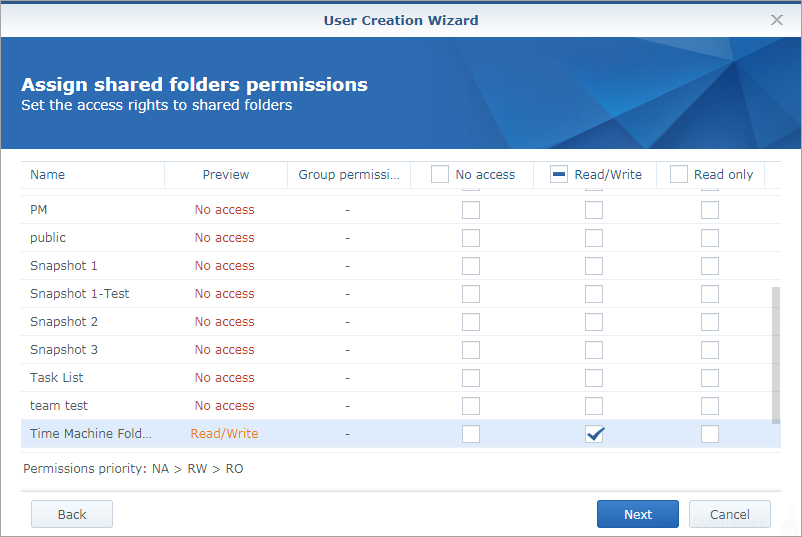
Task: Click the folder list vertical scrollbar
Action: tap(775, 355)
